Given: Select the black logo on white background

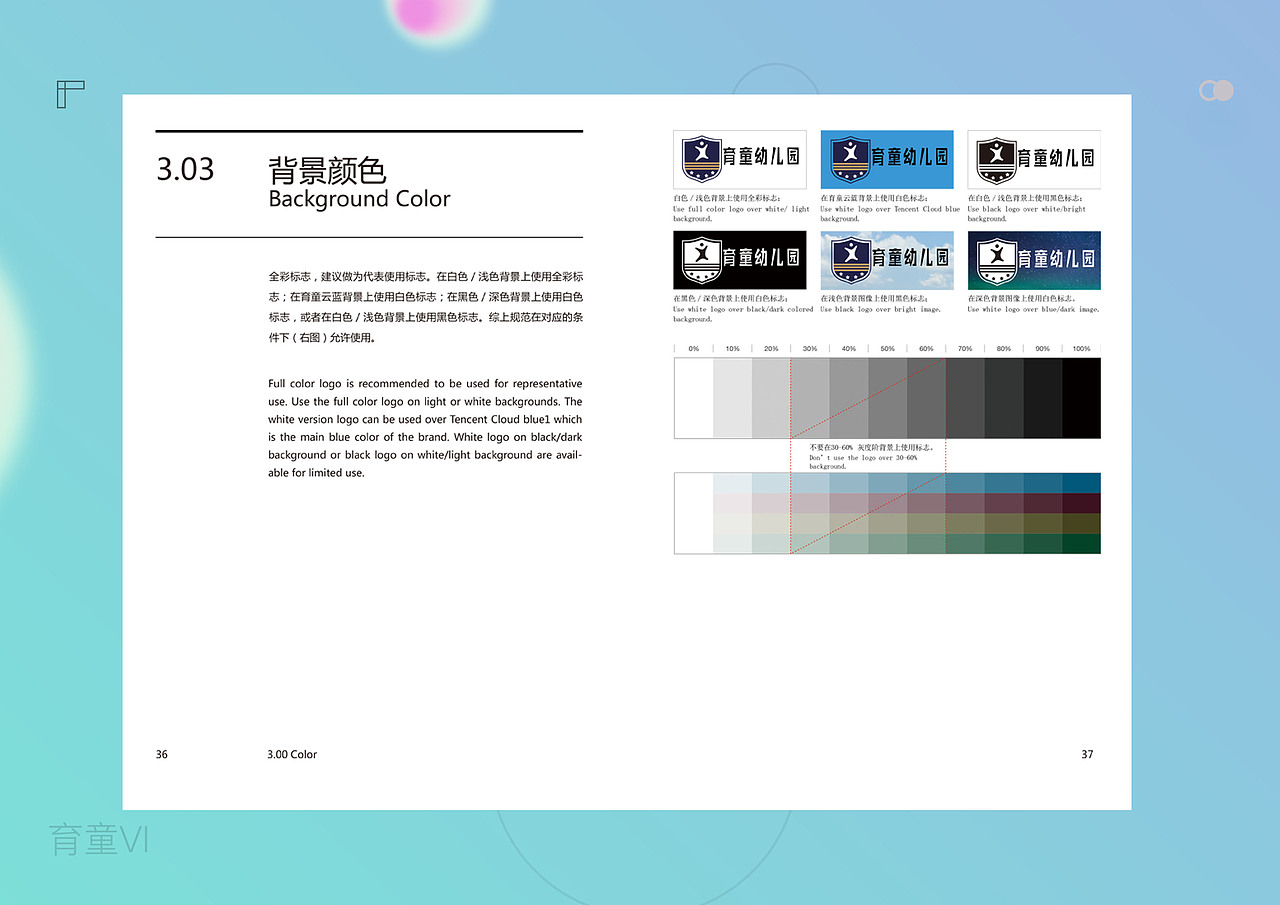Looking at the screenshot, I should point(1034,159).
